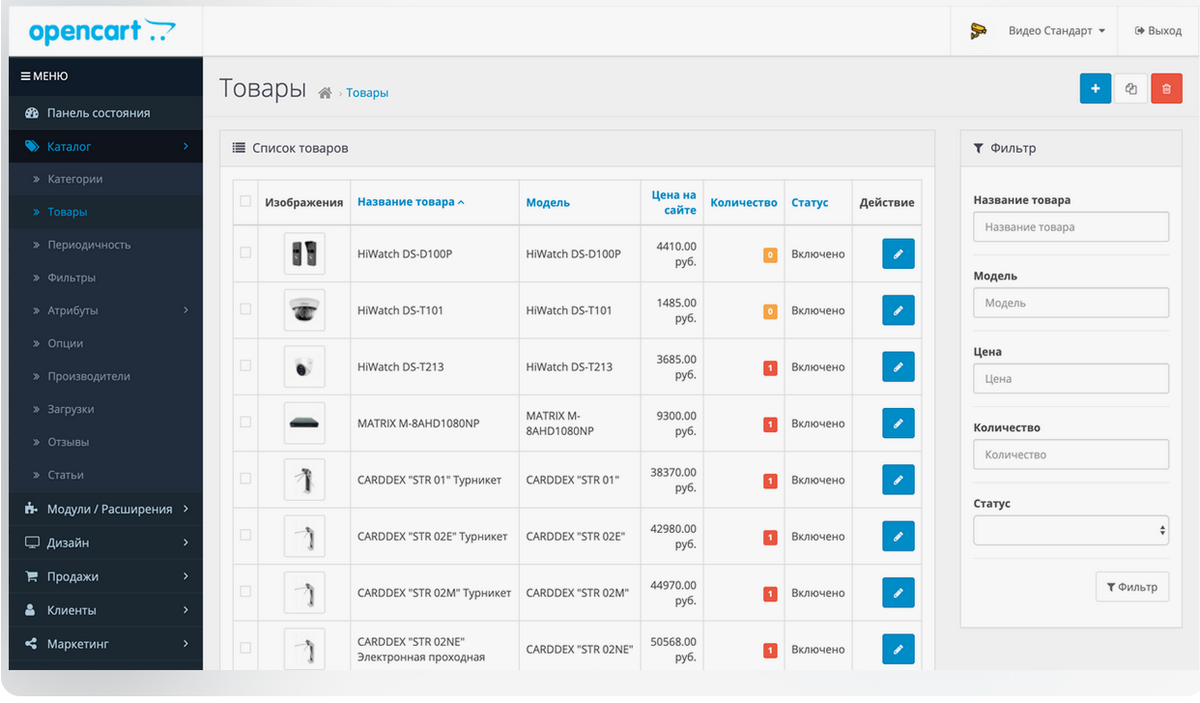Open the Статус dropdown in the filter panel
Viewport: 1200px width, 703px height.
1070,529
